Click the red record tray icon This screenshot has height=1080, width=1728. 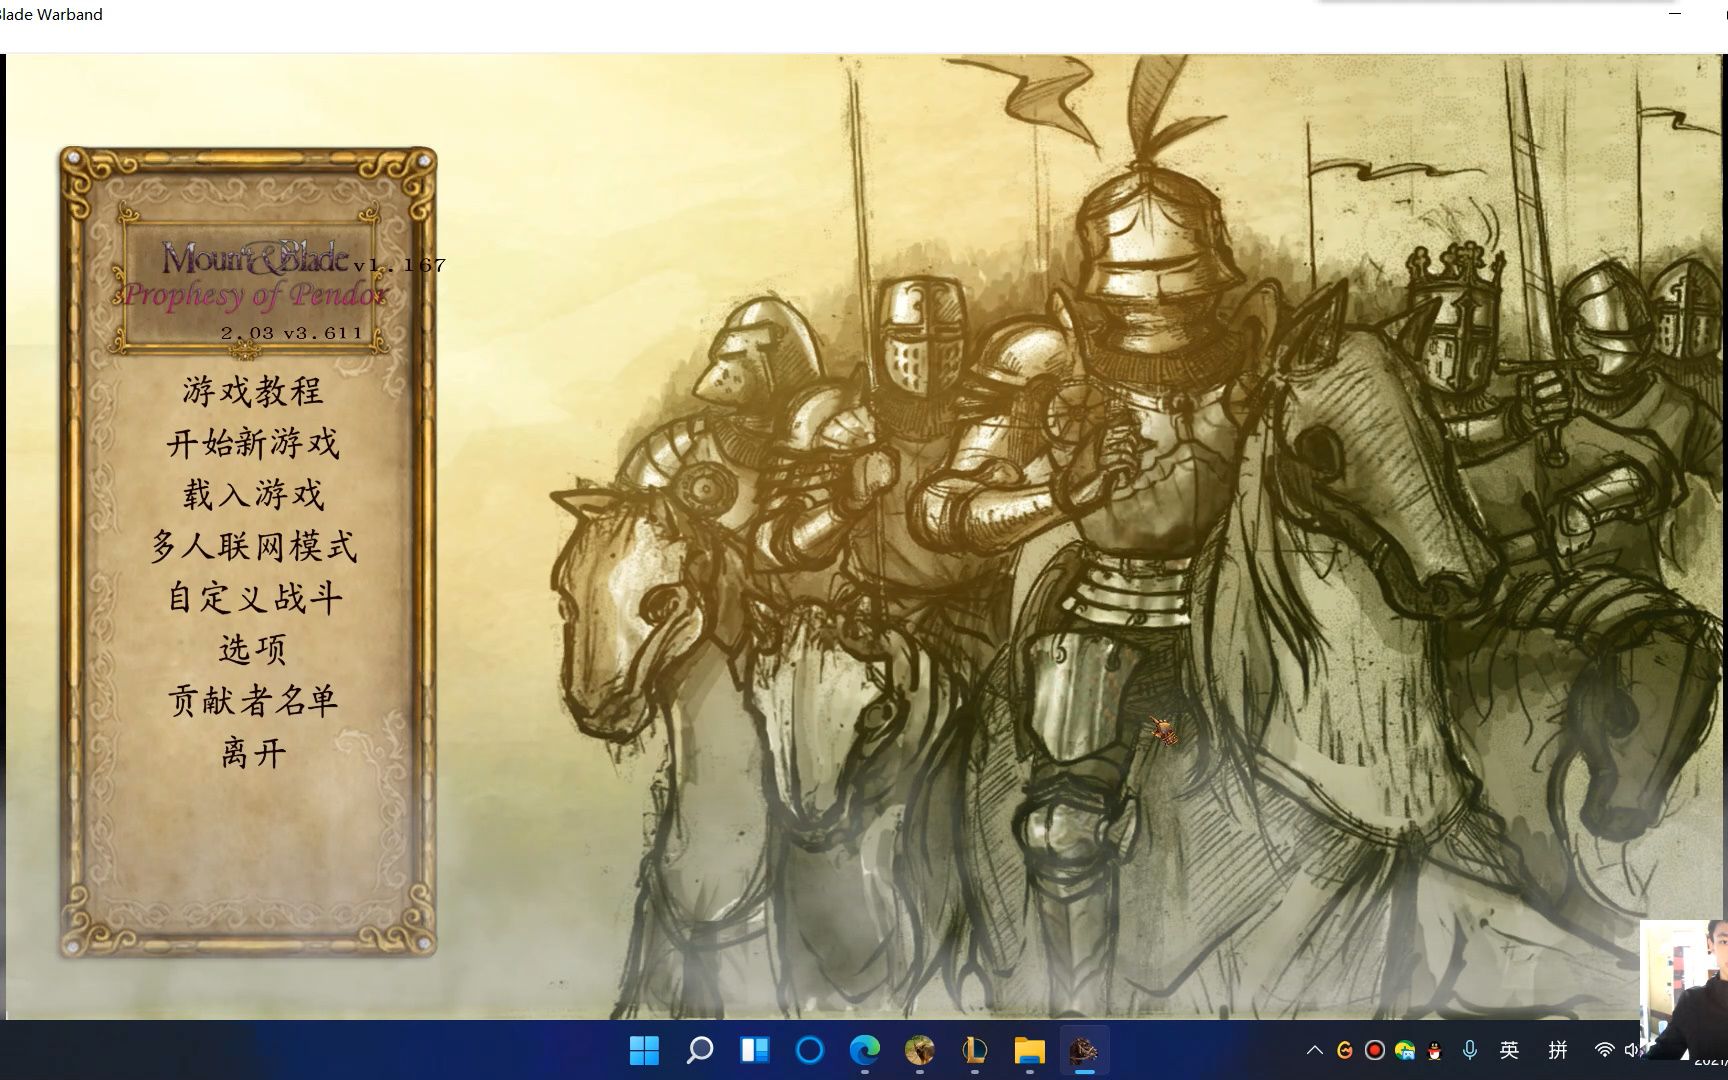[x=1375, y=1050]
